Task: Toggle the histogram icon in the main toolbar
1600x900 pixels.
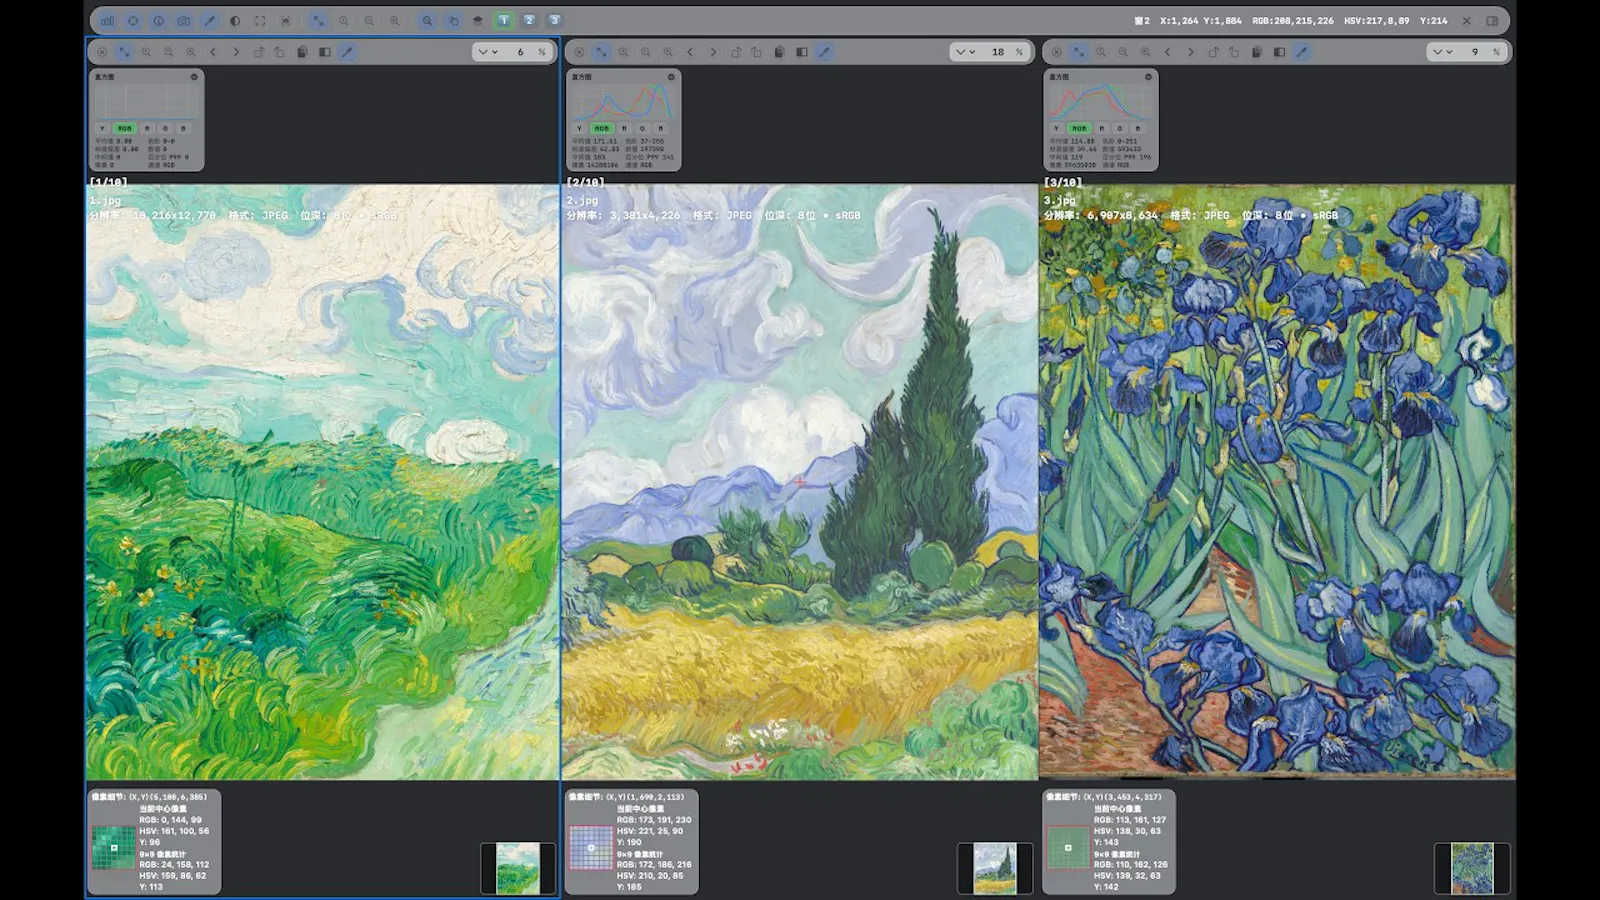Action: [107, 20]
